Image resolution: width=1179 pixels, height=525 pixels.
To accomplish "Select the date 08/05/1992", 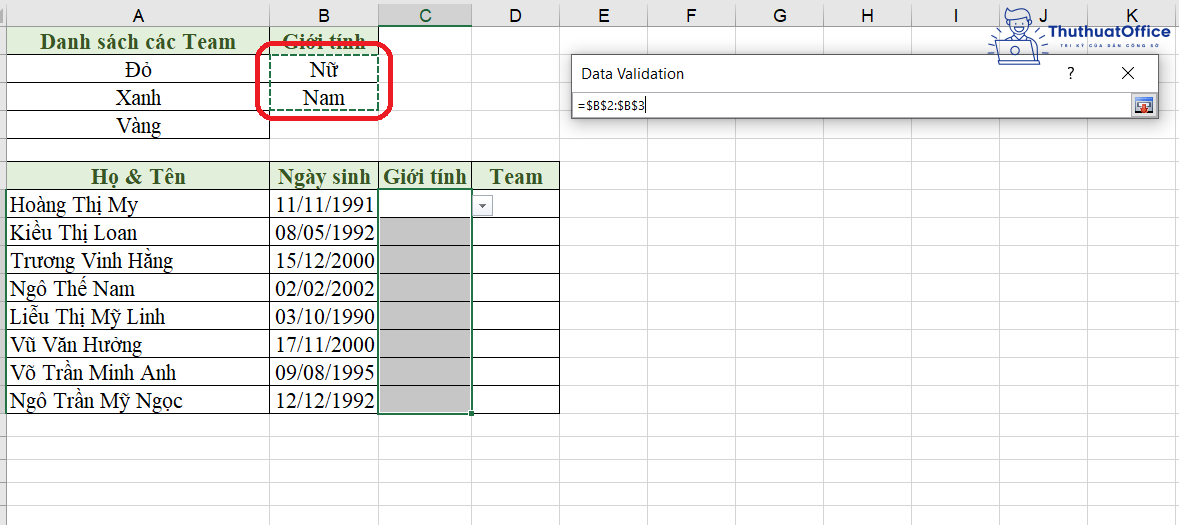I will pos(324,232).
